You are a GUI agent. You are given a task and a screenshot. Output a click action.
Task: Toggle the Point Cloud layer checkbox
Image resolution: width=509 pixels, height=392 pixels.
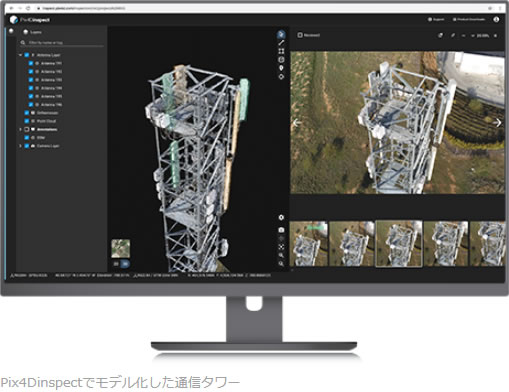[27, 121]
